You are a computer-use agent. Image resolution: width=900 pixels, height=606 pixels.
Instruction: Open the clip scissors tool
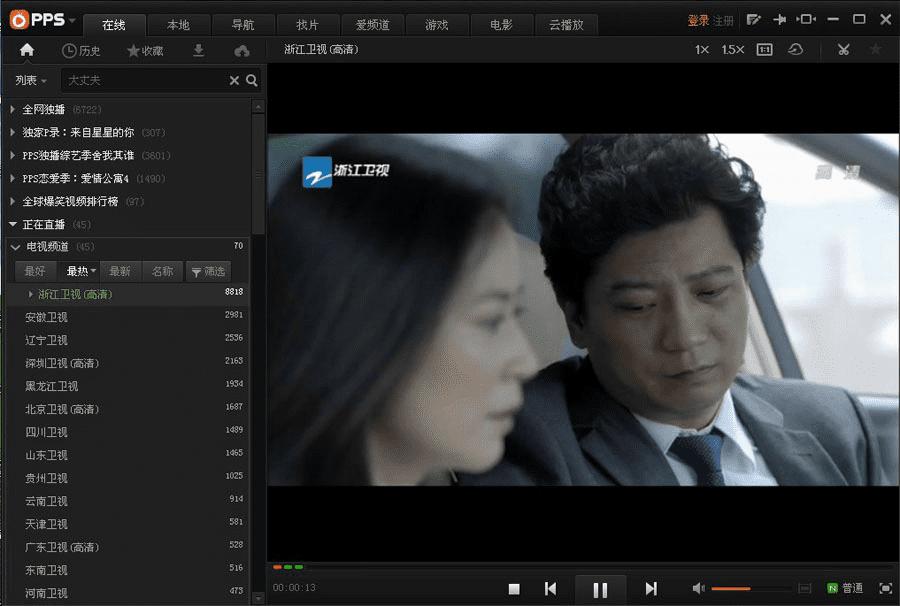point(843,50)
